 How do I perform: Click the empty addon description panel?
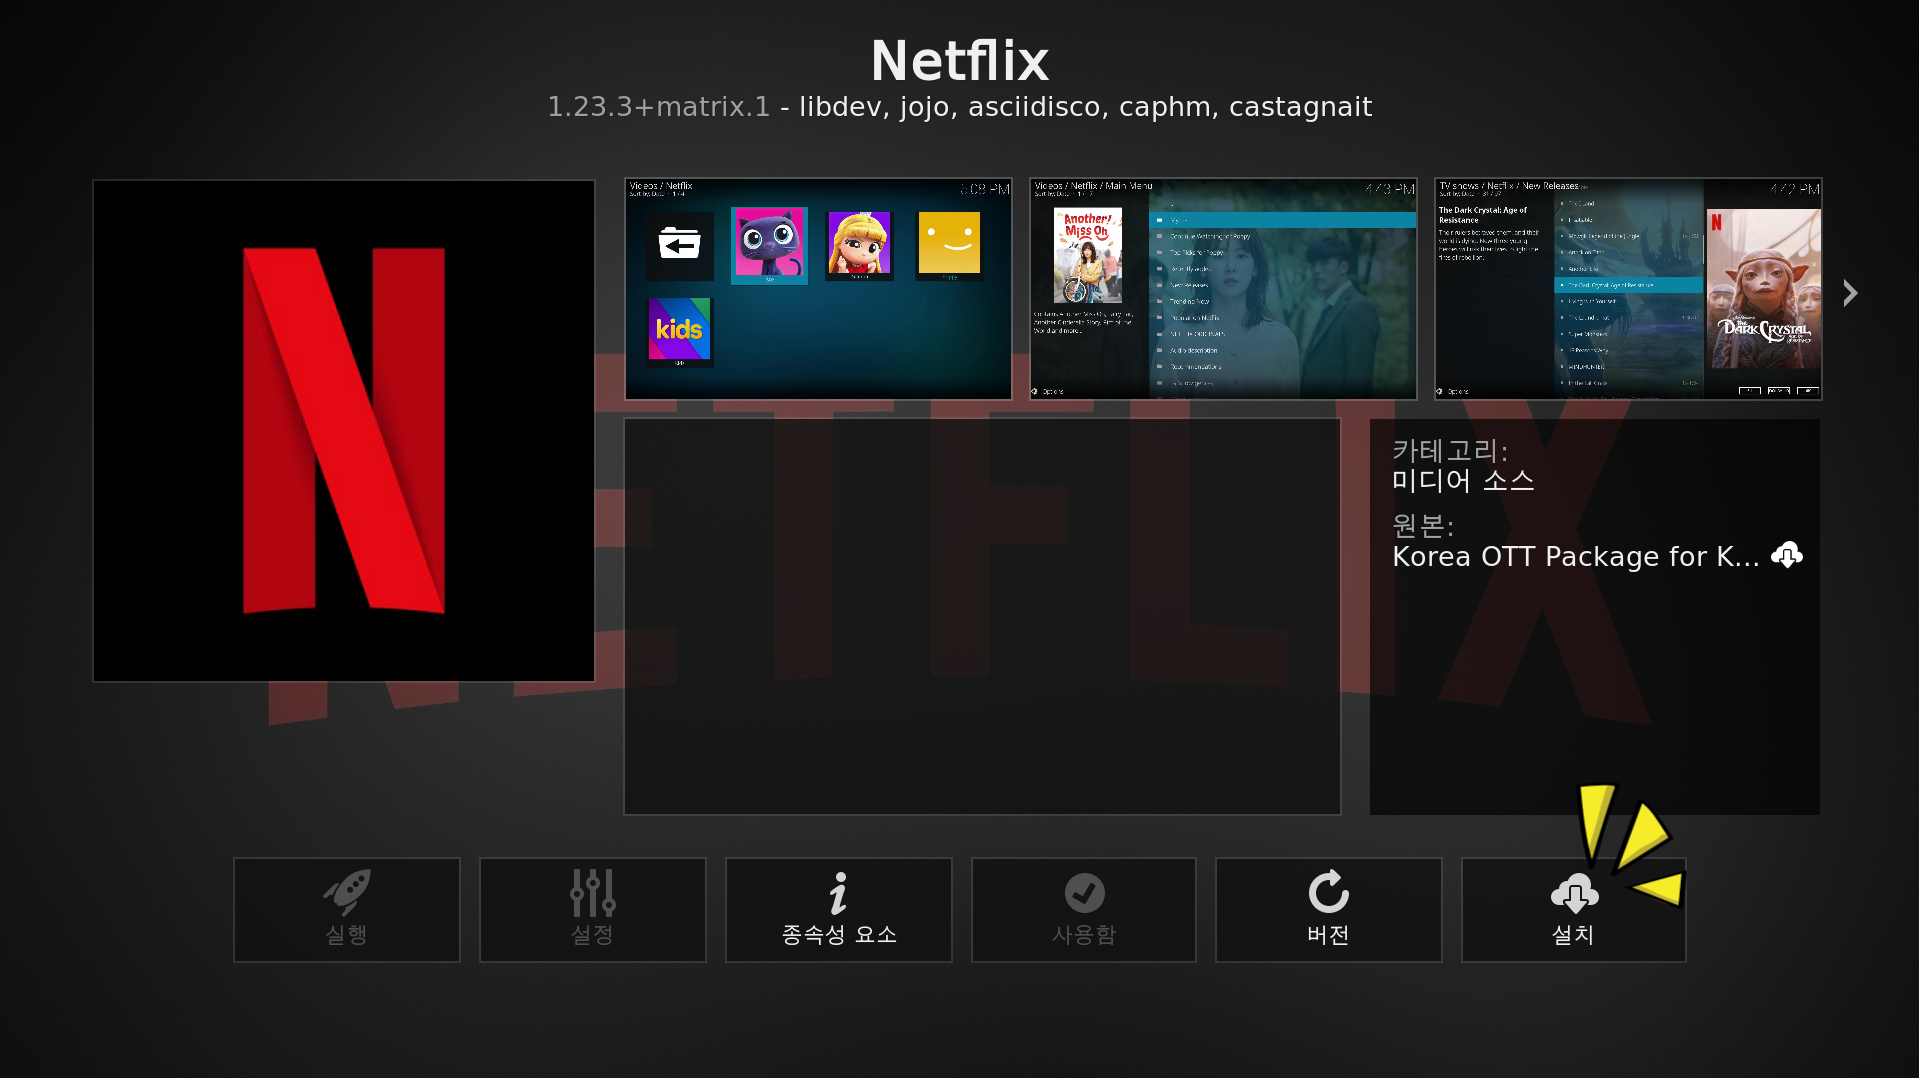point(982,616)
